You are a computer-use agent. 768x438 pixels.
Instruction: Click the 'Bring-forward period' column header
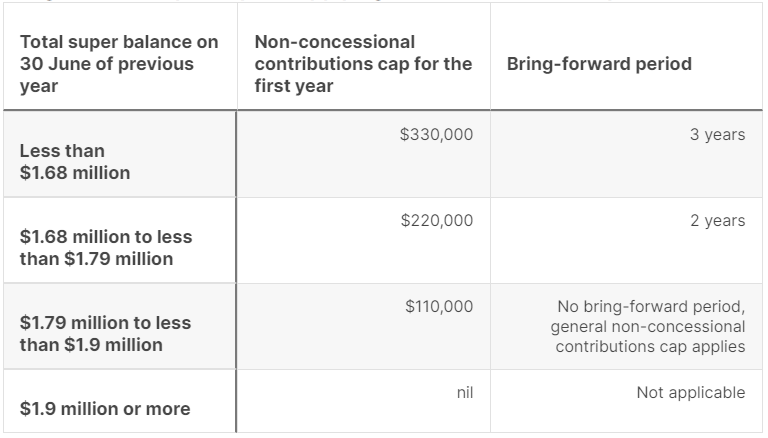pos(599,64)
